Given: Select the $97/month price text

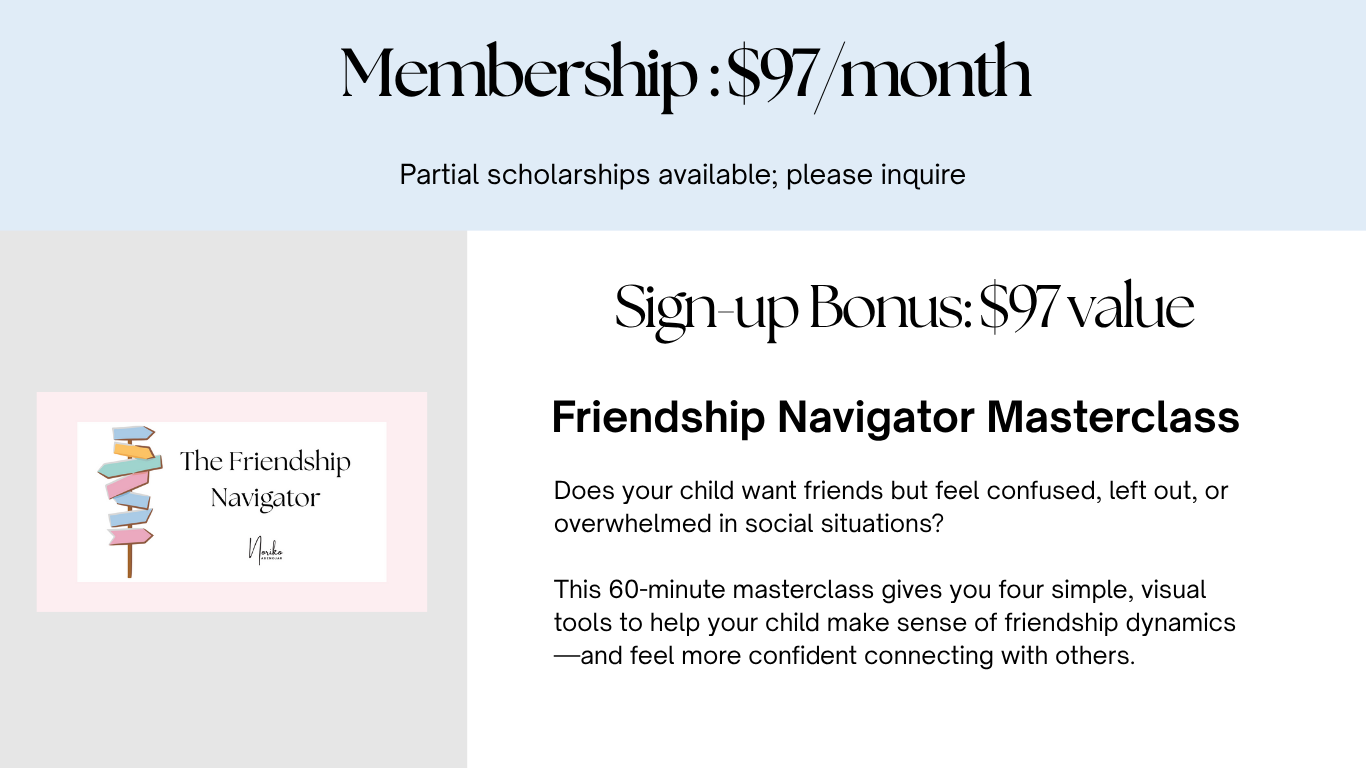Looking at the screenshot, I should (x=879, y=75).
